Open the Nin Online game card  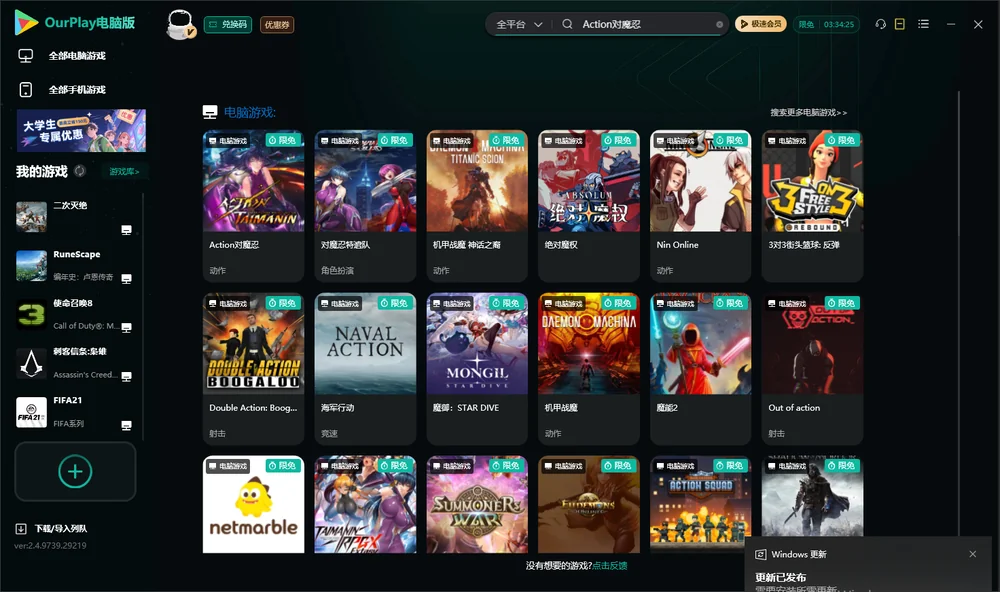(x=700, y=205)
